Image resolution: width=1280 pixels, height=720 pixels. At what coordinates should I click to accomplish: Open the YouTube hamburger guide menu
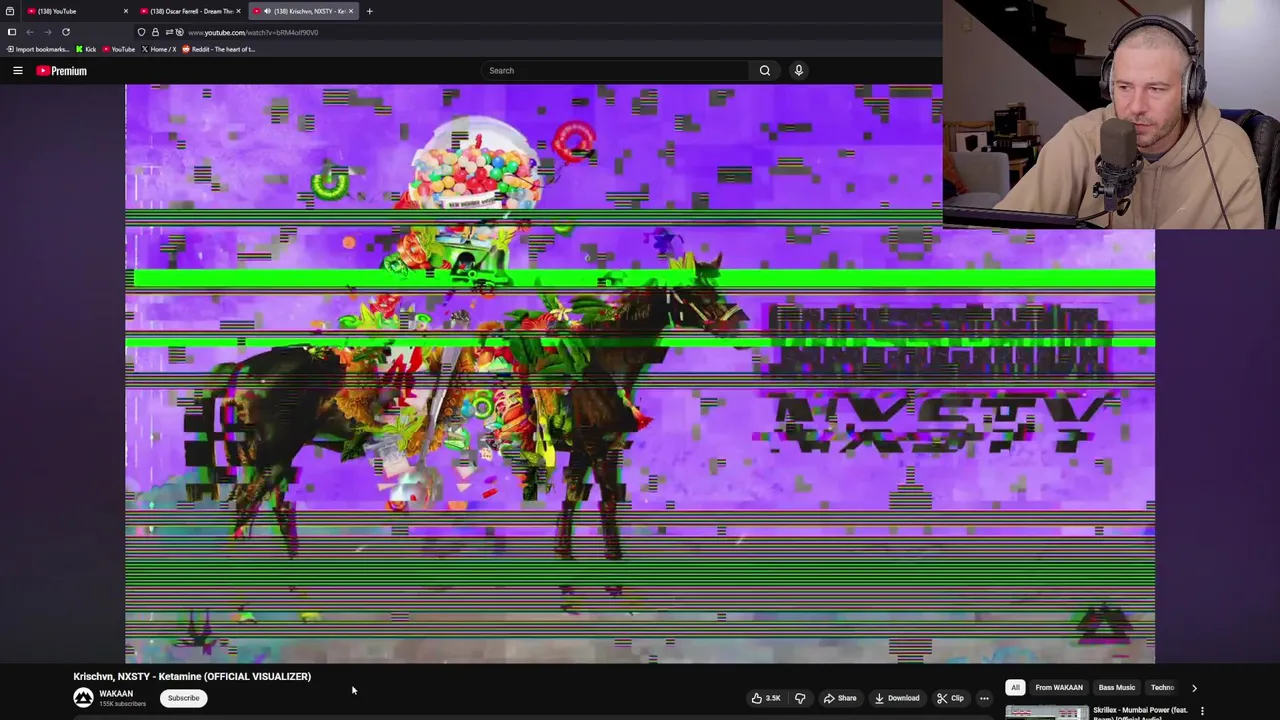pyautogui.click(x=18, y=70)
